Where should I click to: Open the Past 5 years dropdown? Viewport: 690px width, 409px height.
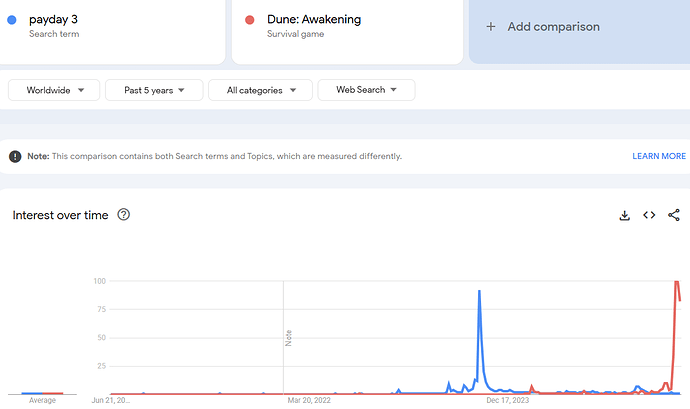coord(154,90)
